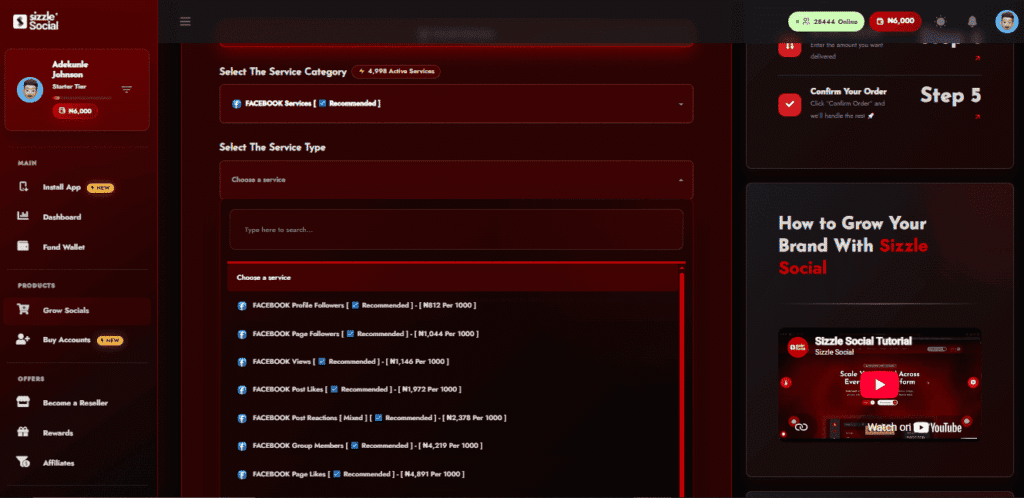Screen dimensions: 1024x498
Task: Click the video channel logo icon
Action: [x=797, y=347]
